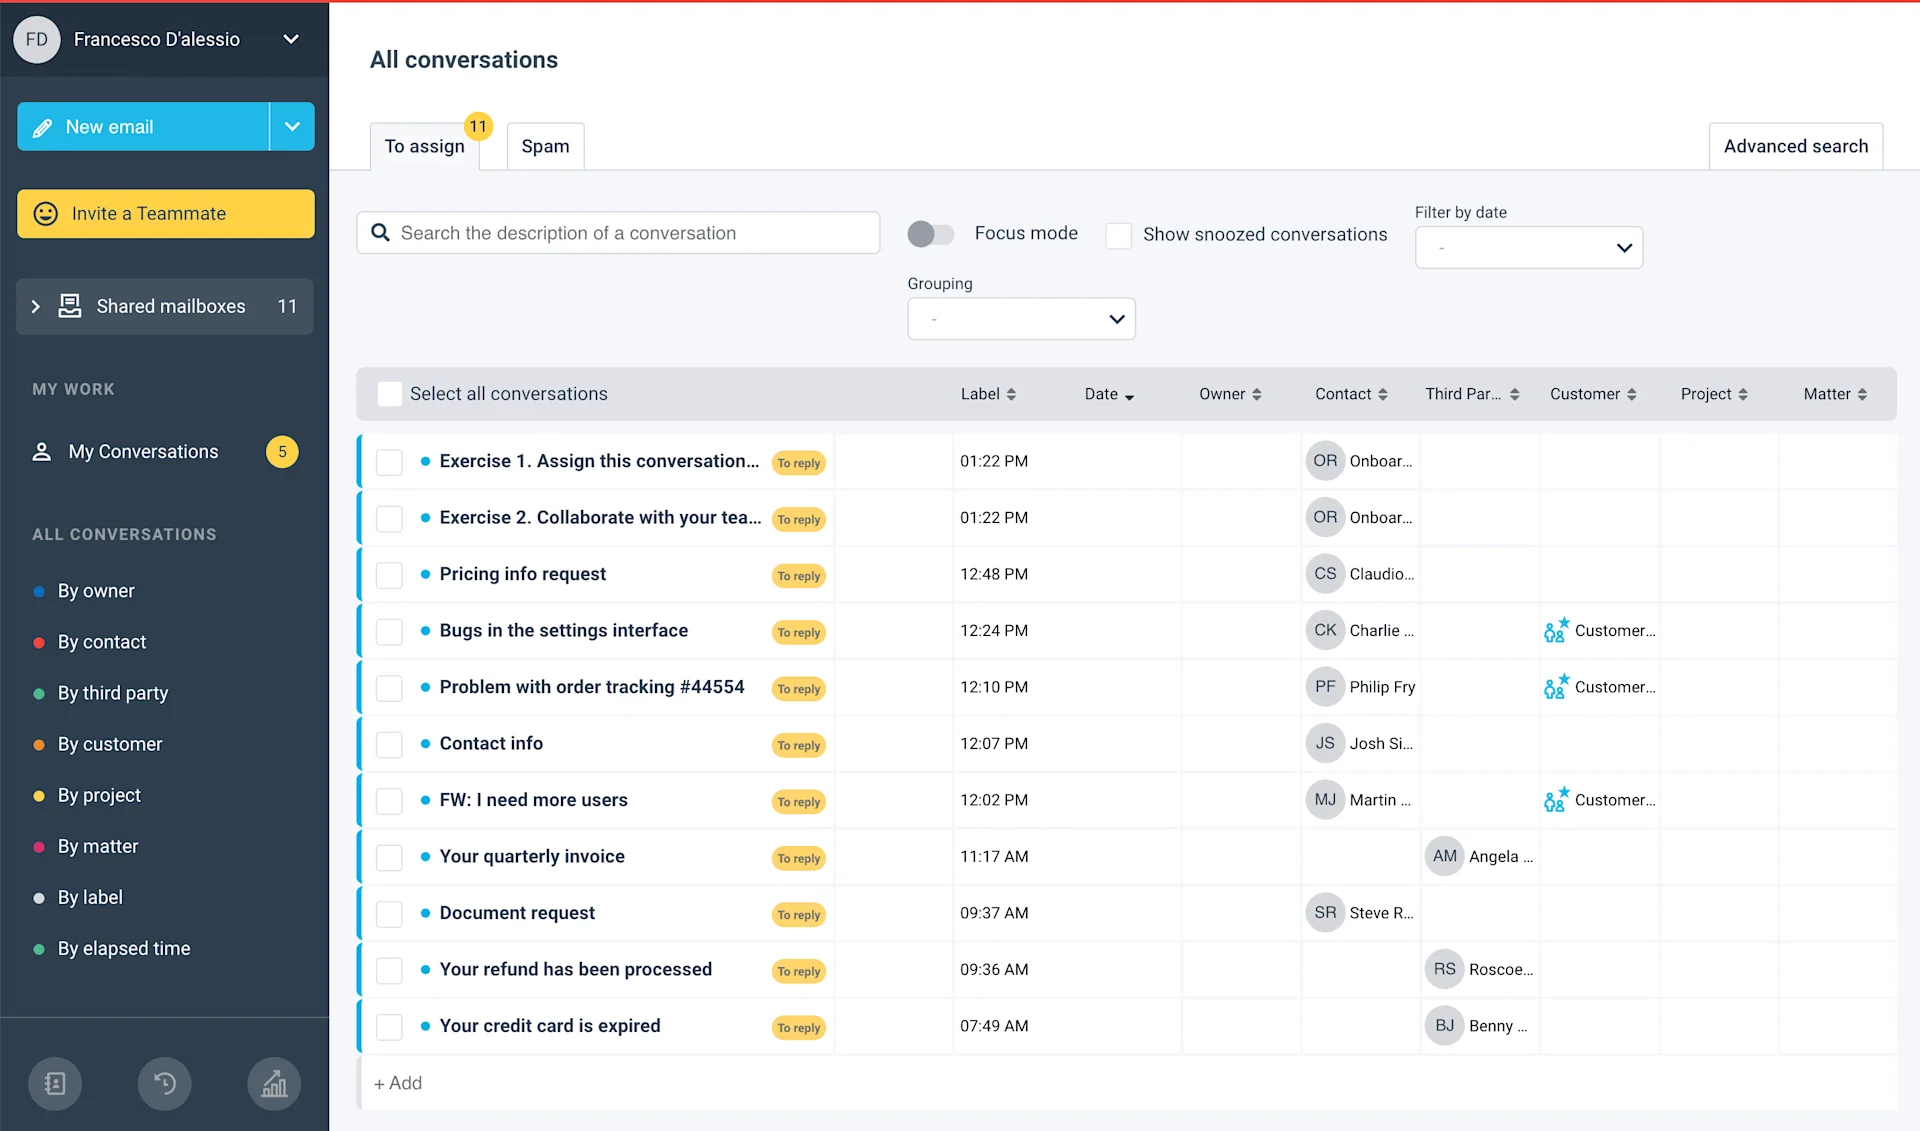Click the My Conversations person icon
Viewport: 1920px width, 1131px height.
[x=41, y=451]
